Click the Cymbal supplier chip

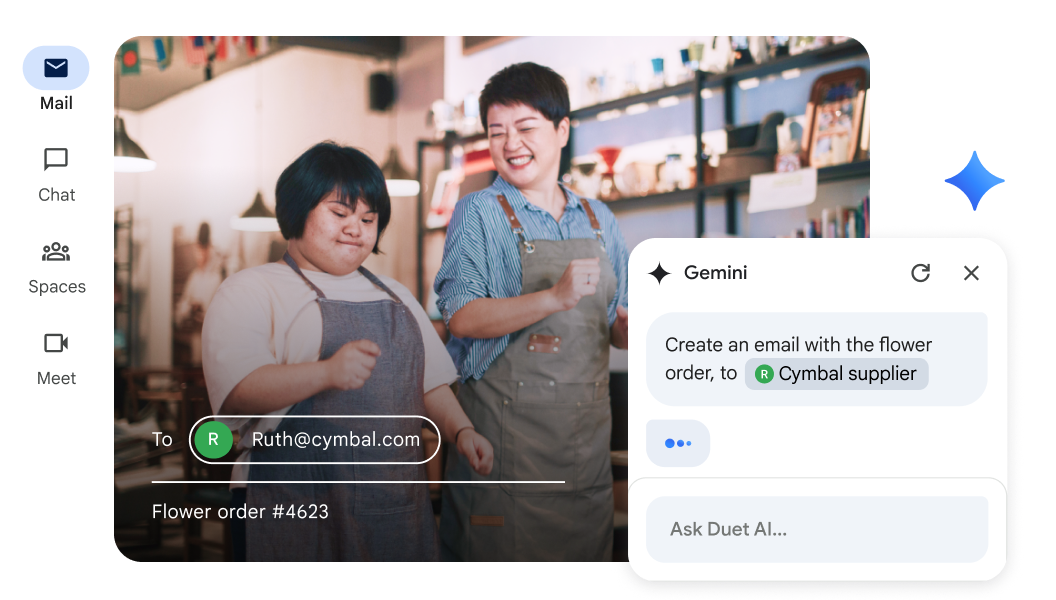pyautogui.click(x=836, y=374)
